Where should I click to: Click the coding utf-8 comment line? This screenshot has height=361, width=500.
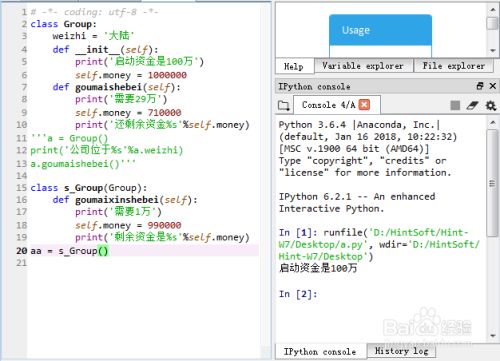[x=94, y=12]
